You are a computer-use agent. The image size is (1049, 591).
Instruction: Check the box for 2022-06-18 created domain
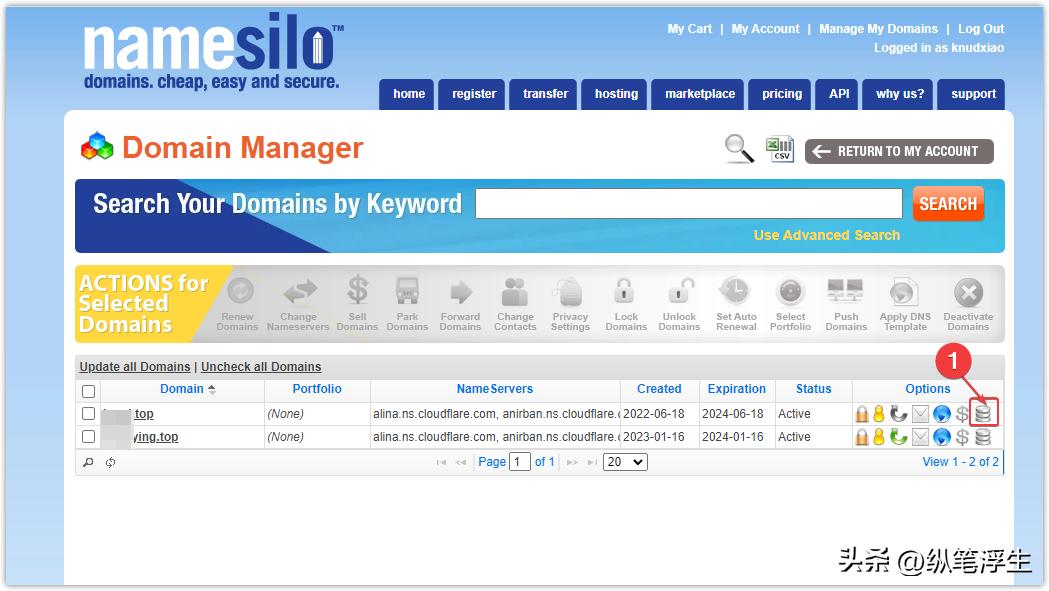coord(88,414)
